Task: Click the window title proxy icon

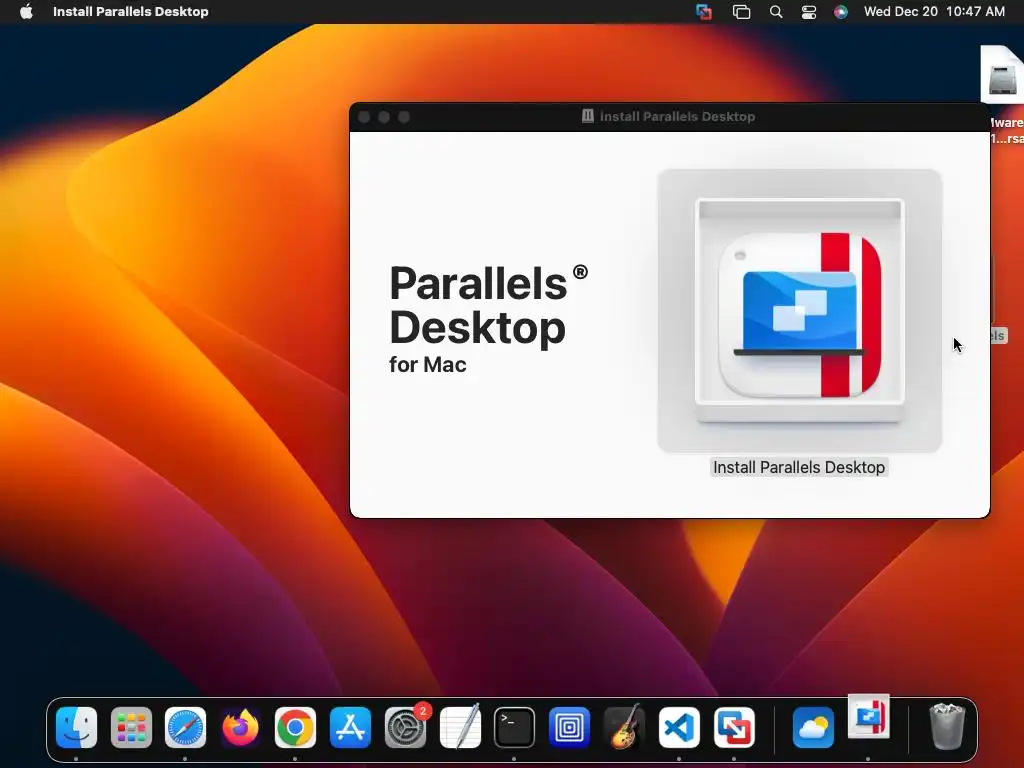Action: [x=588, y=116]
